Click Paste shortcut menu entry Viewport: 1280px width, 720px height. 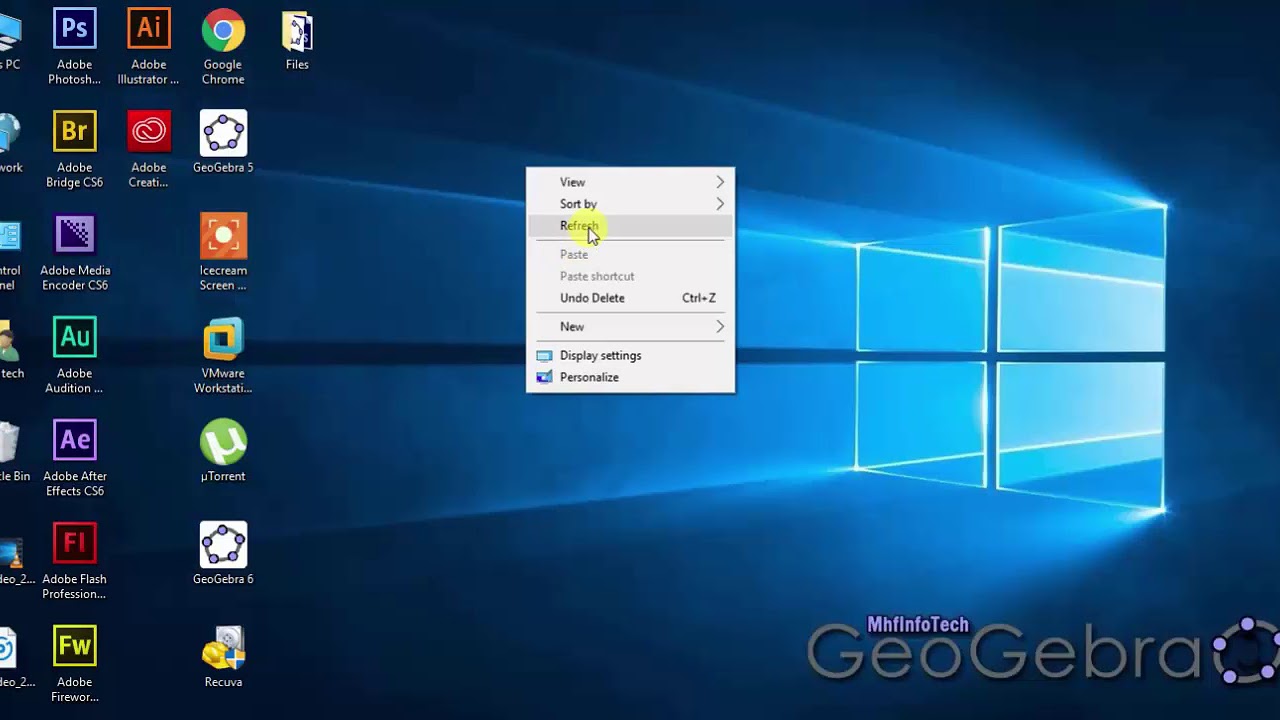point(630,276)
